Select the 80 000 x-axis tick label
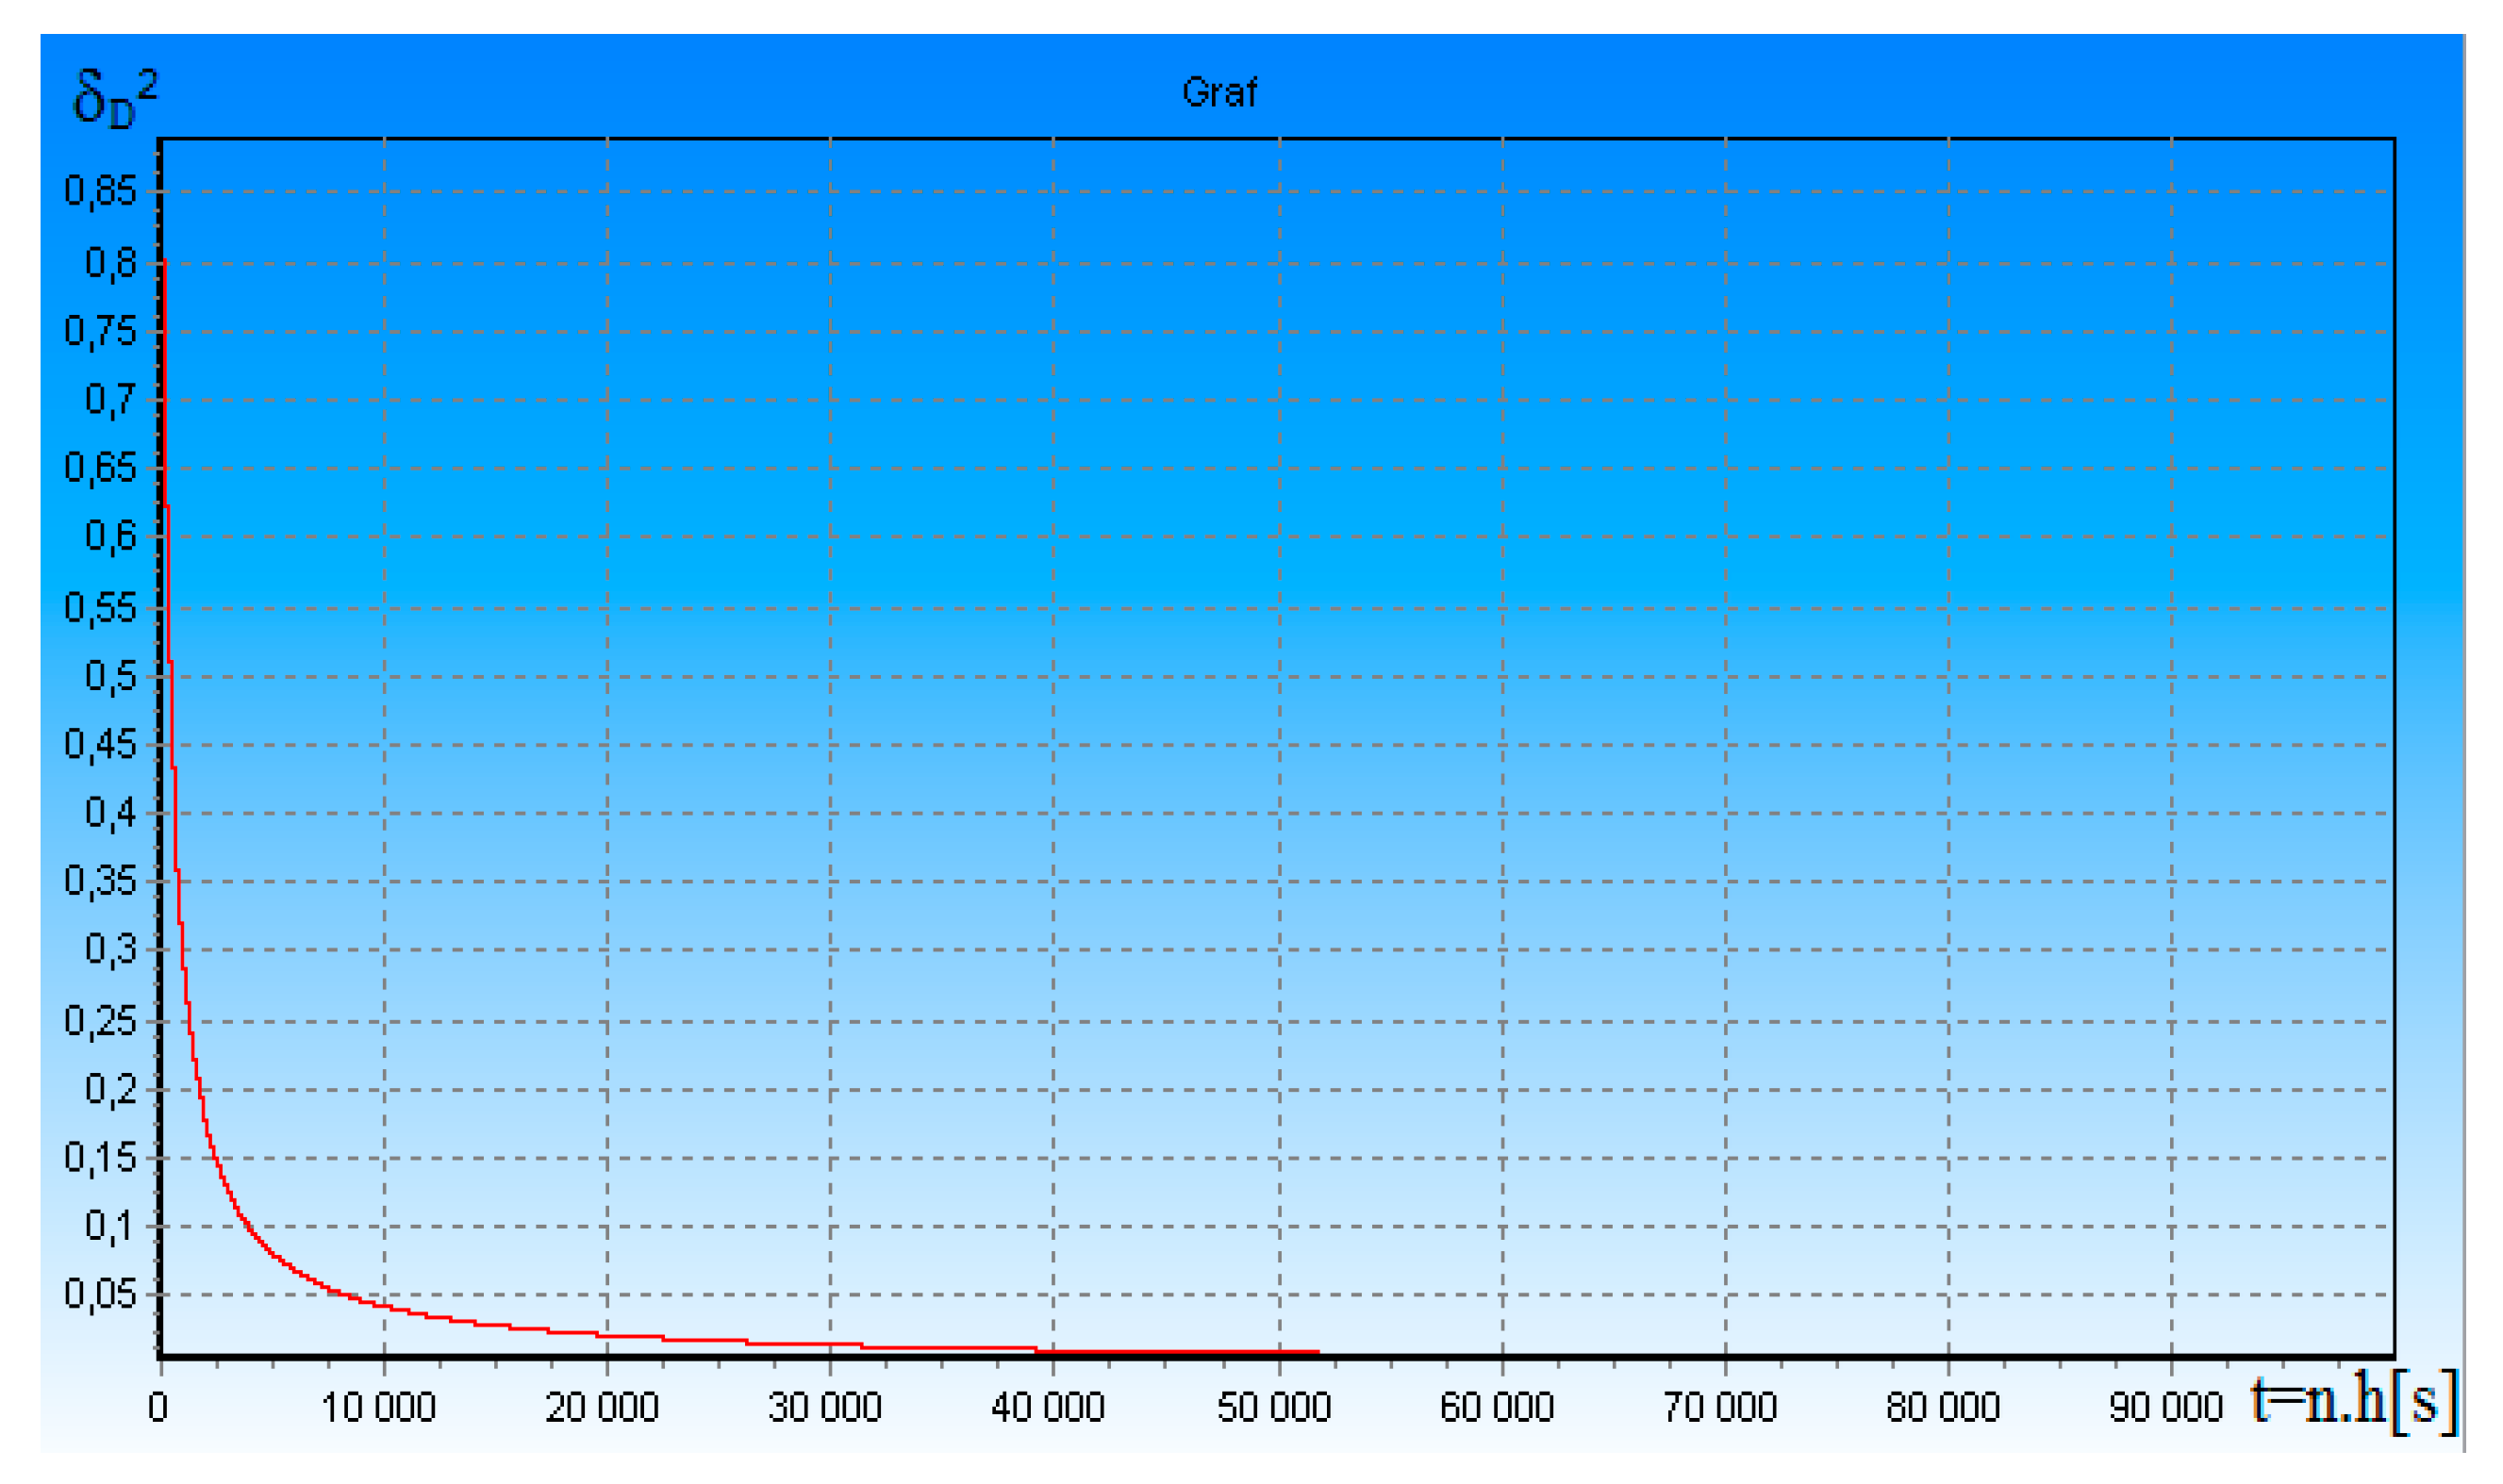The width and height of the screenshot is (2503, 1484). click(1943, 1408)
